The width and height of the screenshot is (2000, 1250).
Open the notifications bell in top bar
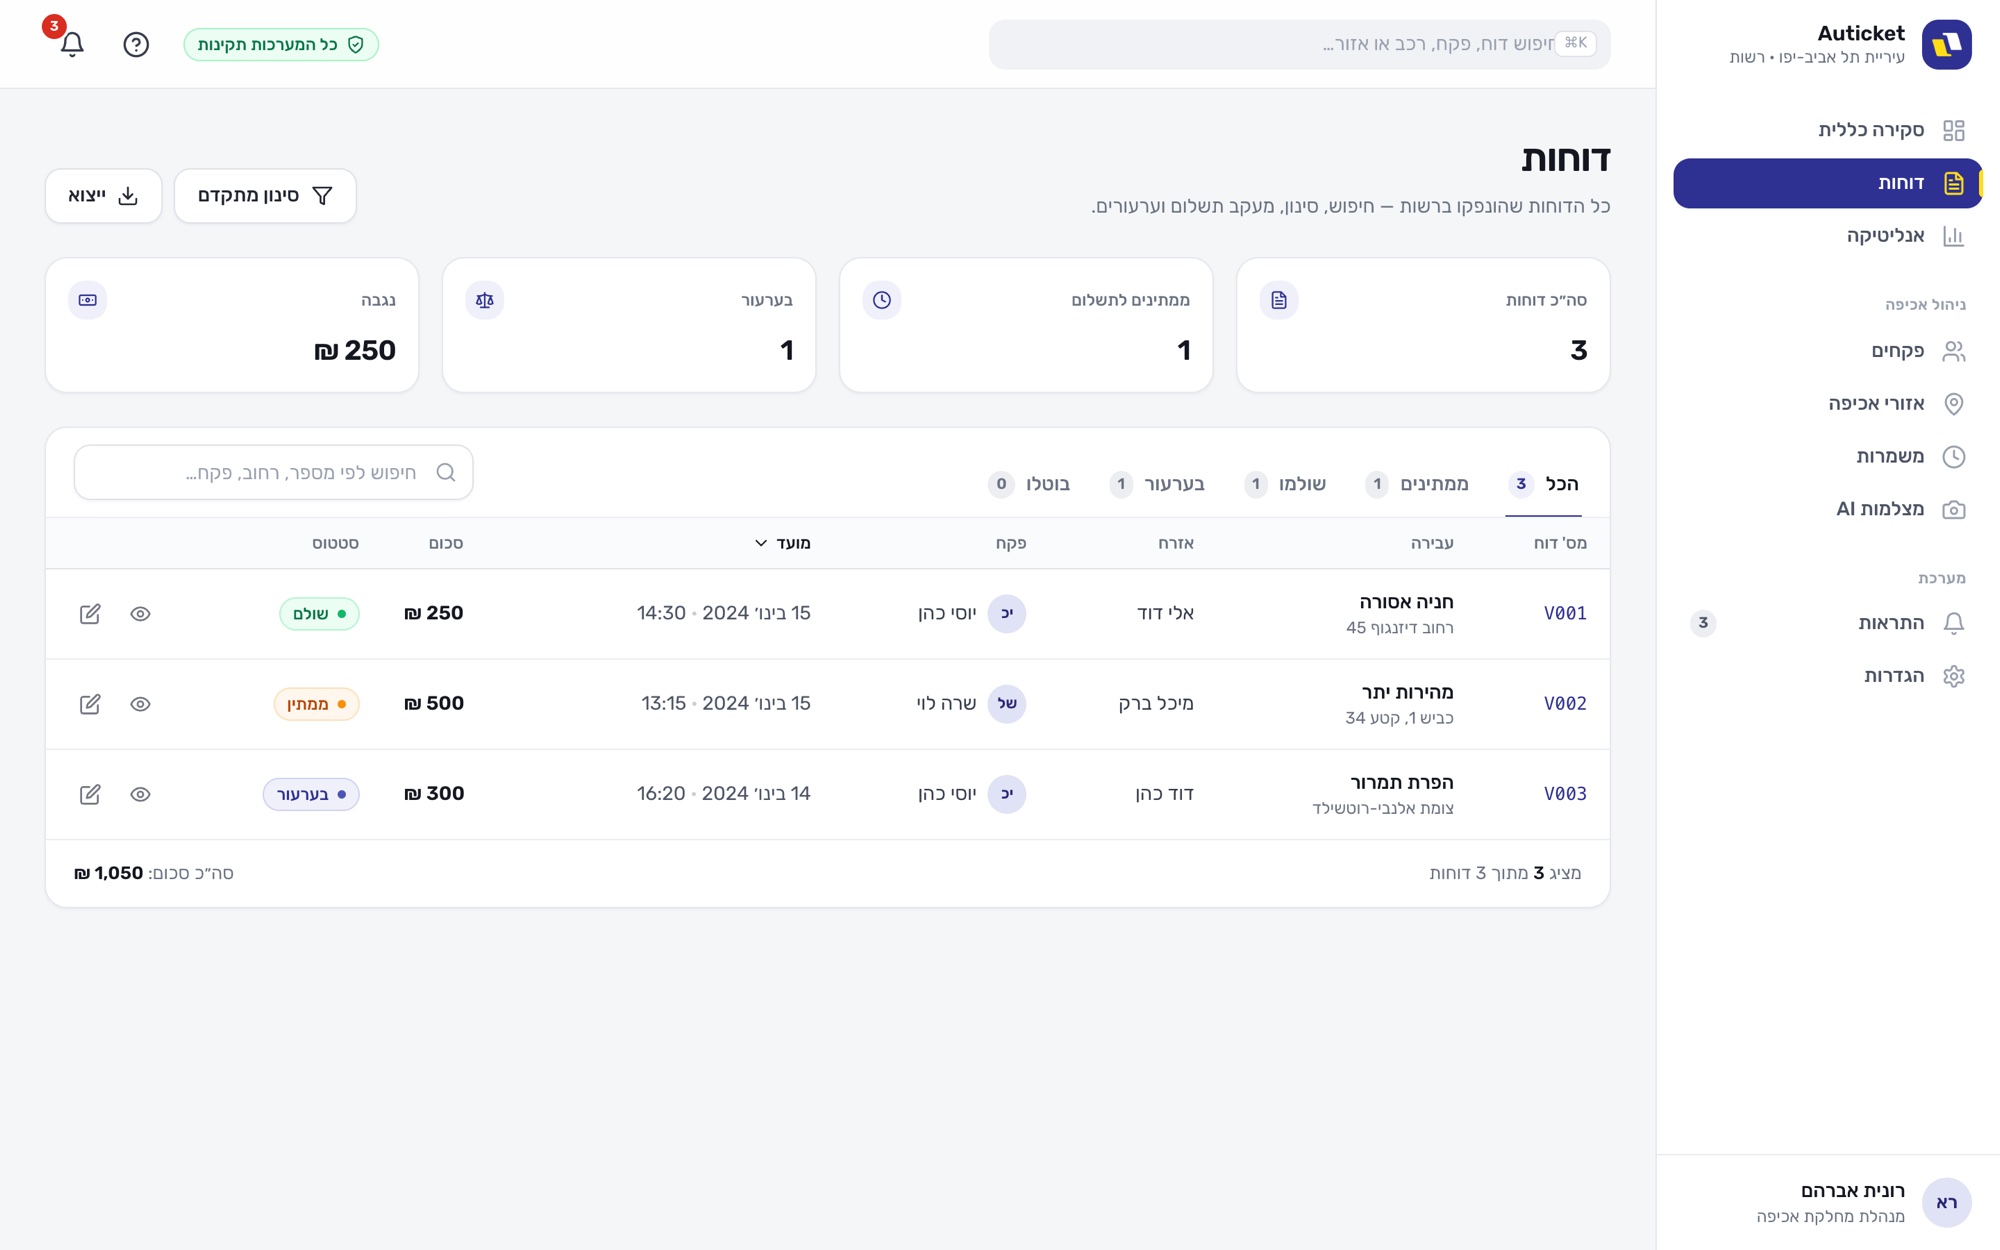pyautogui.click(x=72, y=44)
